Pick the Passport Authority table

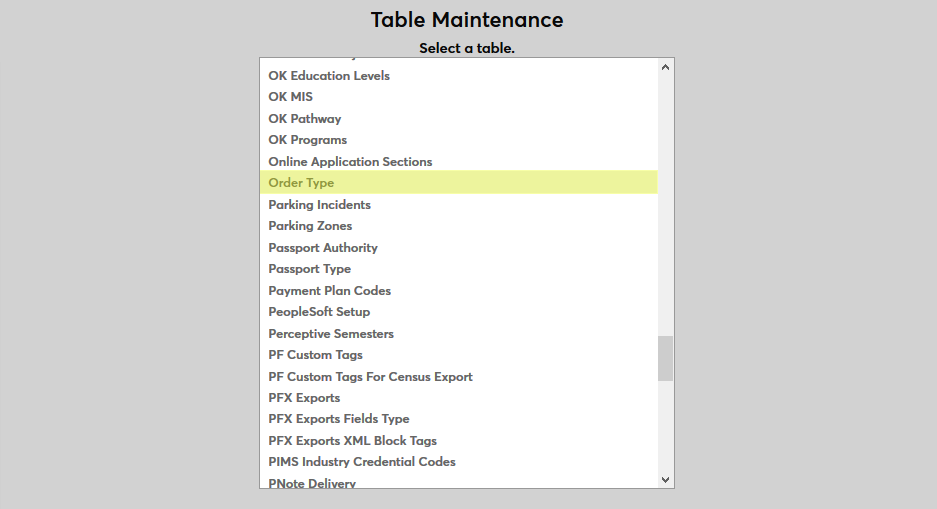(x=323, y=248)
